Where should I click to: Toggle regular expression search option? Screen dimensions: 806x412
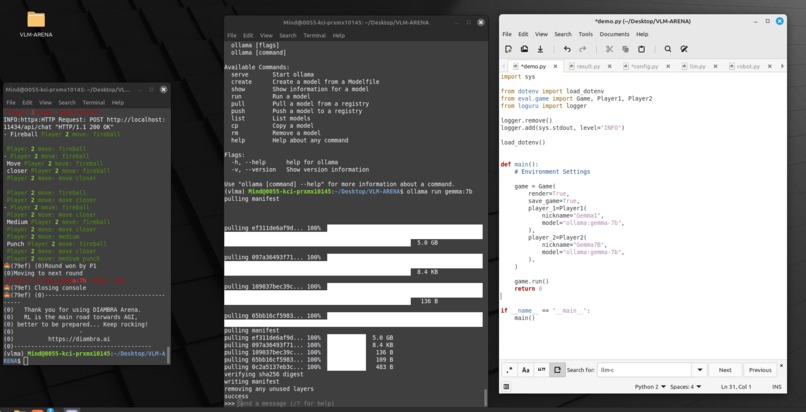point(509,370)
